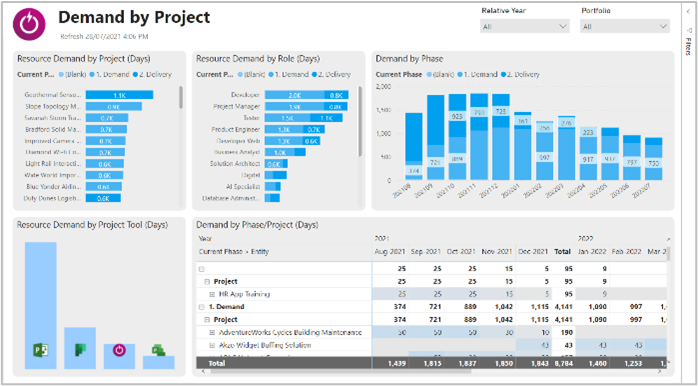Collapse the blank phase row above the first Project group
Screen dimensions: 698x386
tap(202, 269)
